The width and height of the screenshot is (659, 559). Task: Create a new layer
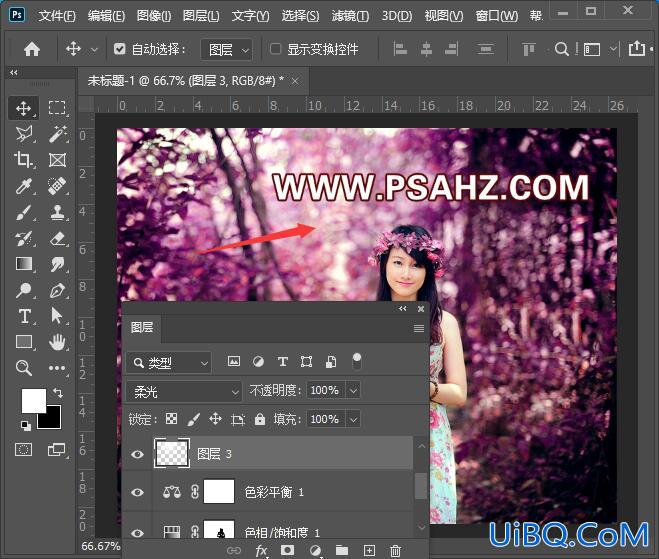coord(369,550)
